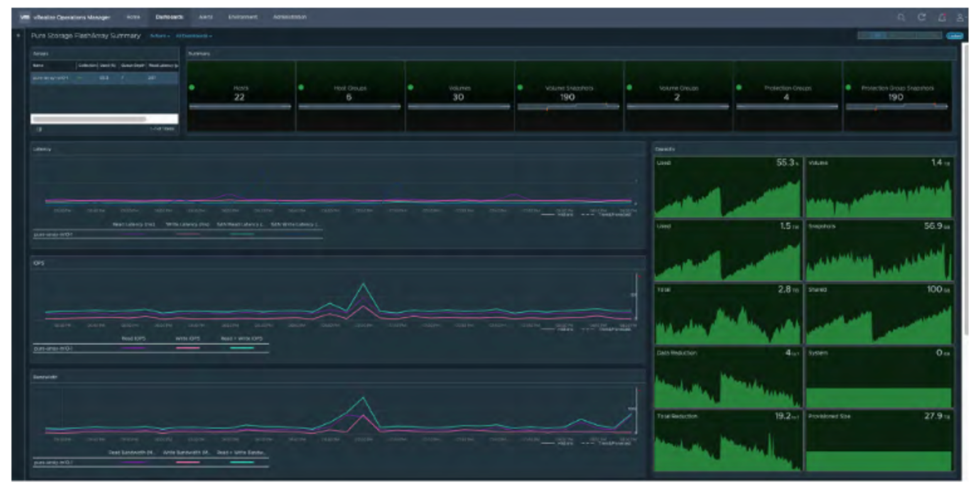
Task: Open the search magnifier icon
Action: [x=901, y=17]
